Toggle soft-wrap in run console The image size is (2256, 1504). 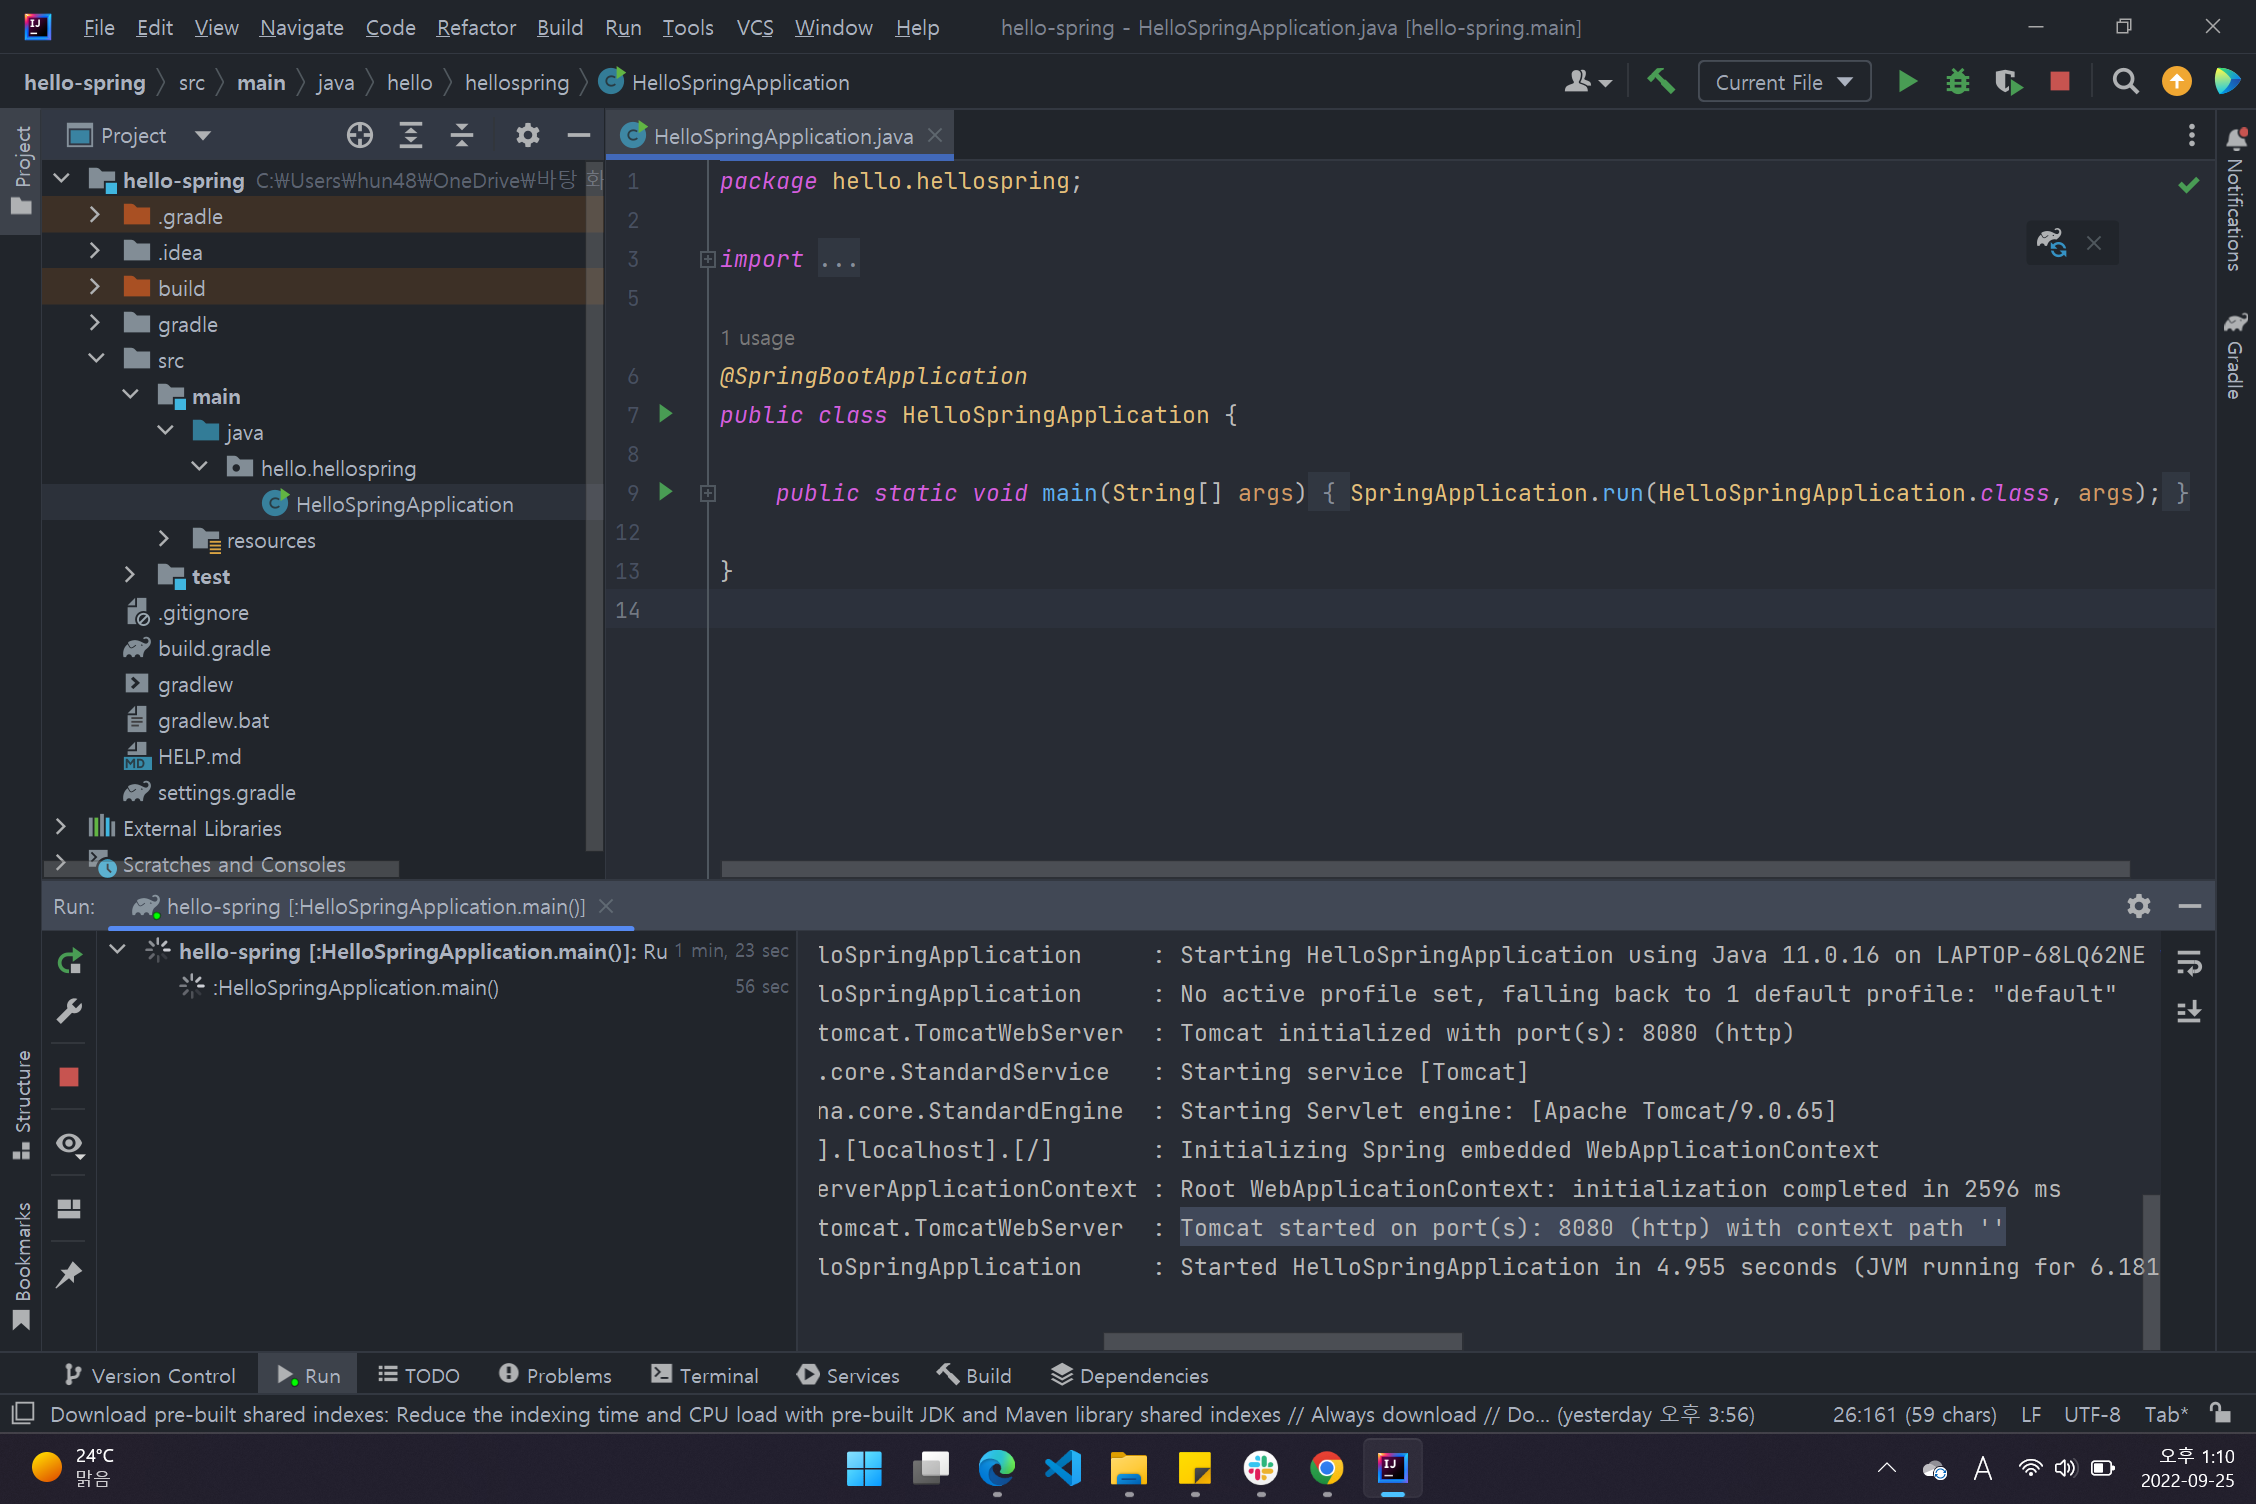[x=2189, y=963]
